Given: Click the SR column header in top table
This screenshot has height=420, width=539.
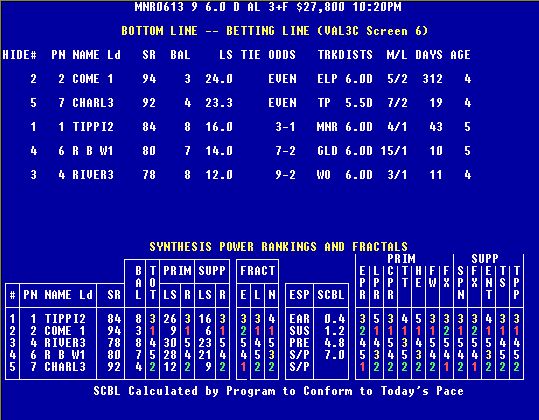Looking at the screenshot, I should pos(149,55).
